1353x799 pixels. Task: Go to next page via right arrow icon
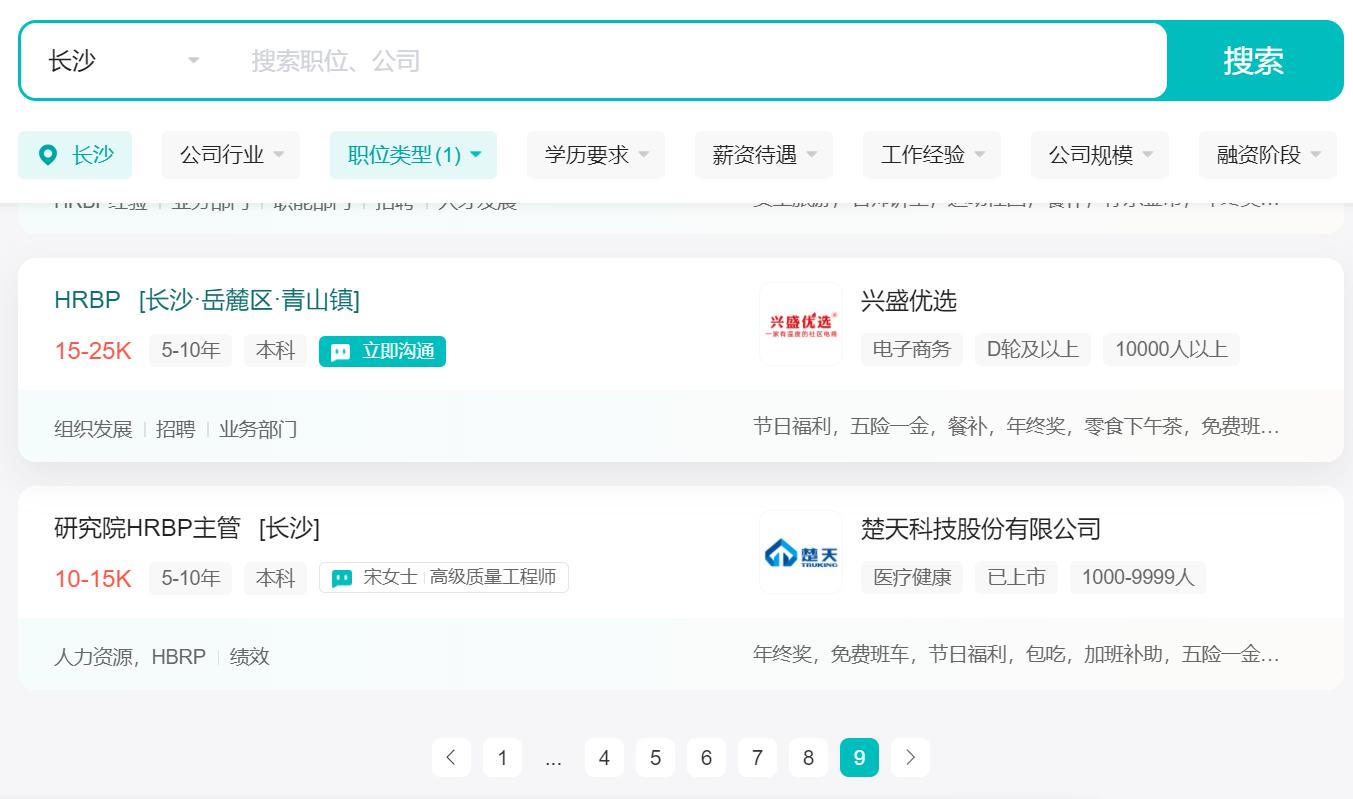[x=910, y=758]
